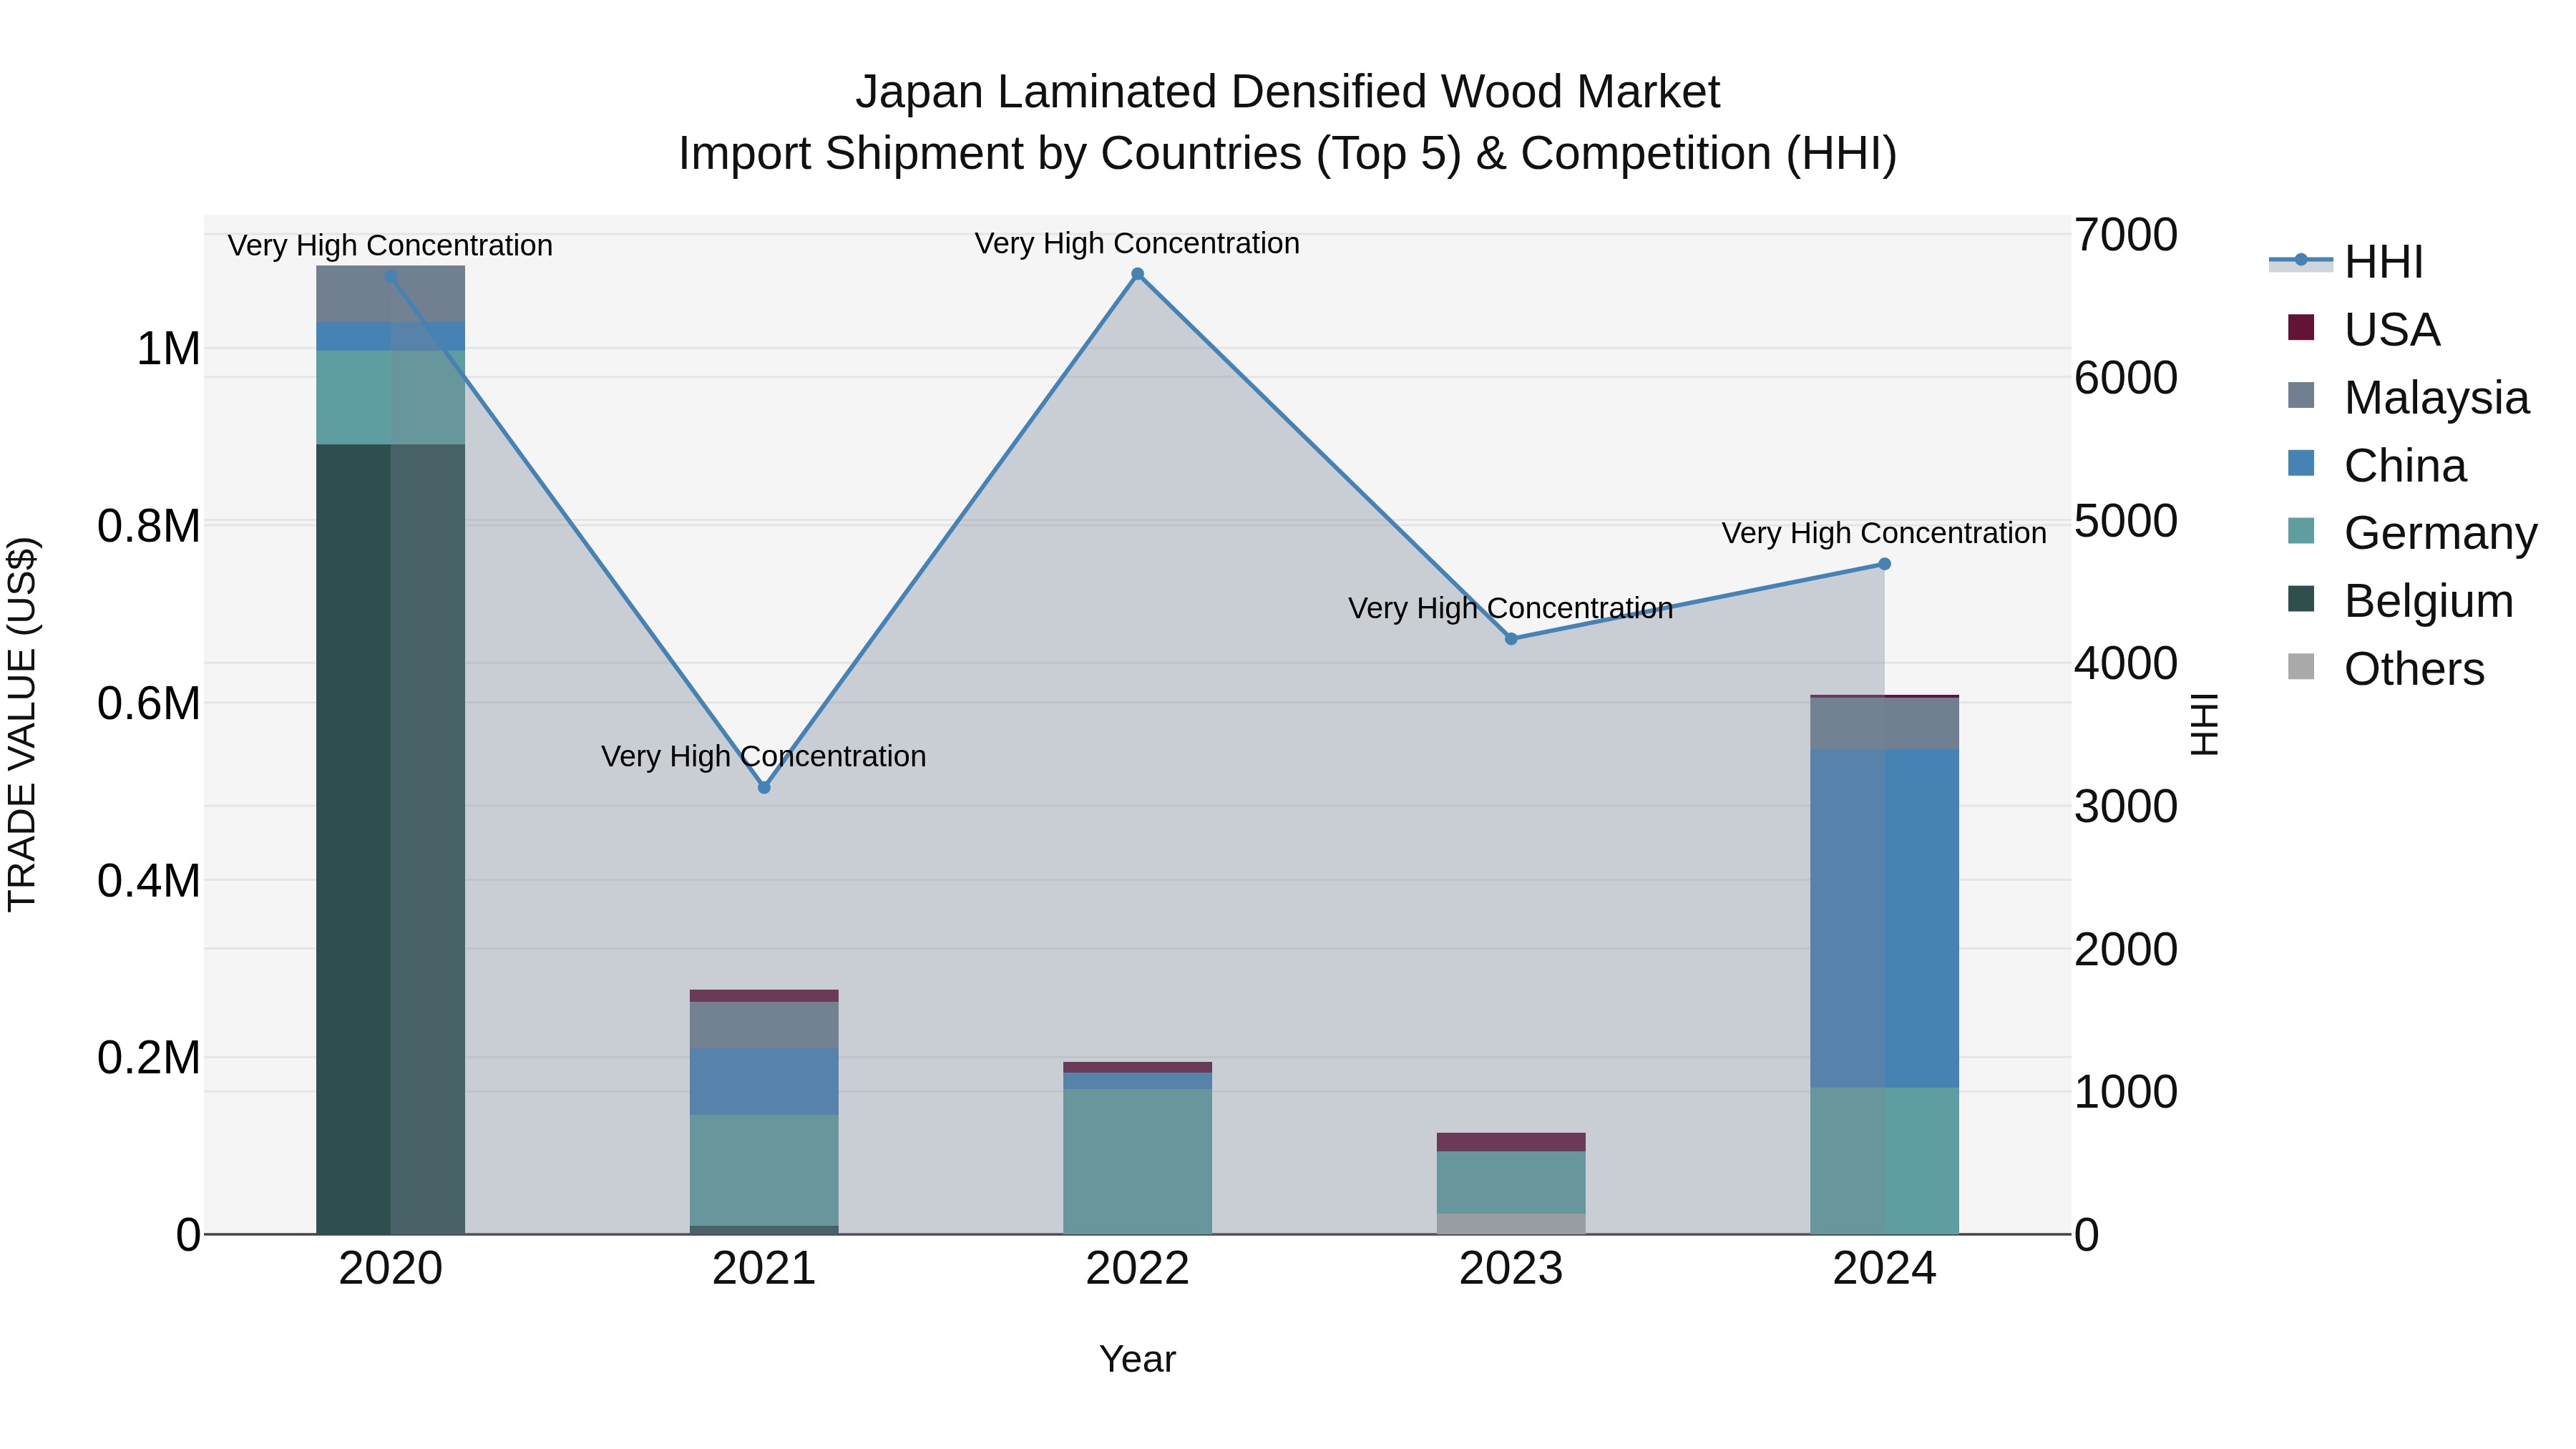Click the Others bar segment in 2023
Viewport: 2576px width, 1449px height.
pos(1511,1224)
